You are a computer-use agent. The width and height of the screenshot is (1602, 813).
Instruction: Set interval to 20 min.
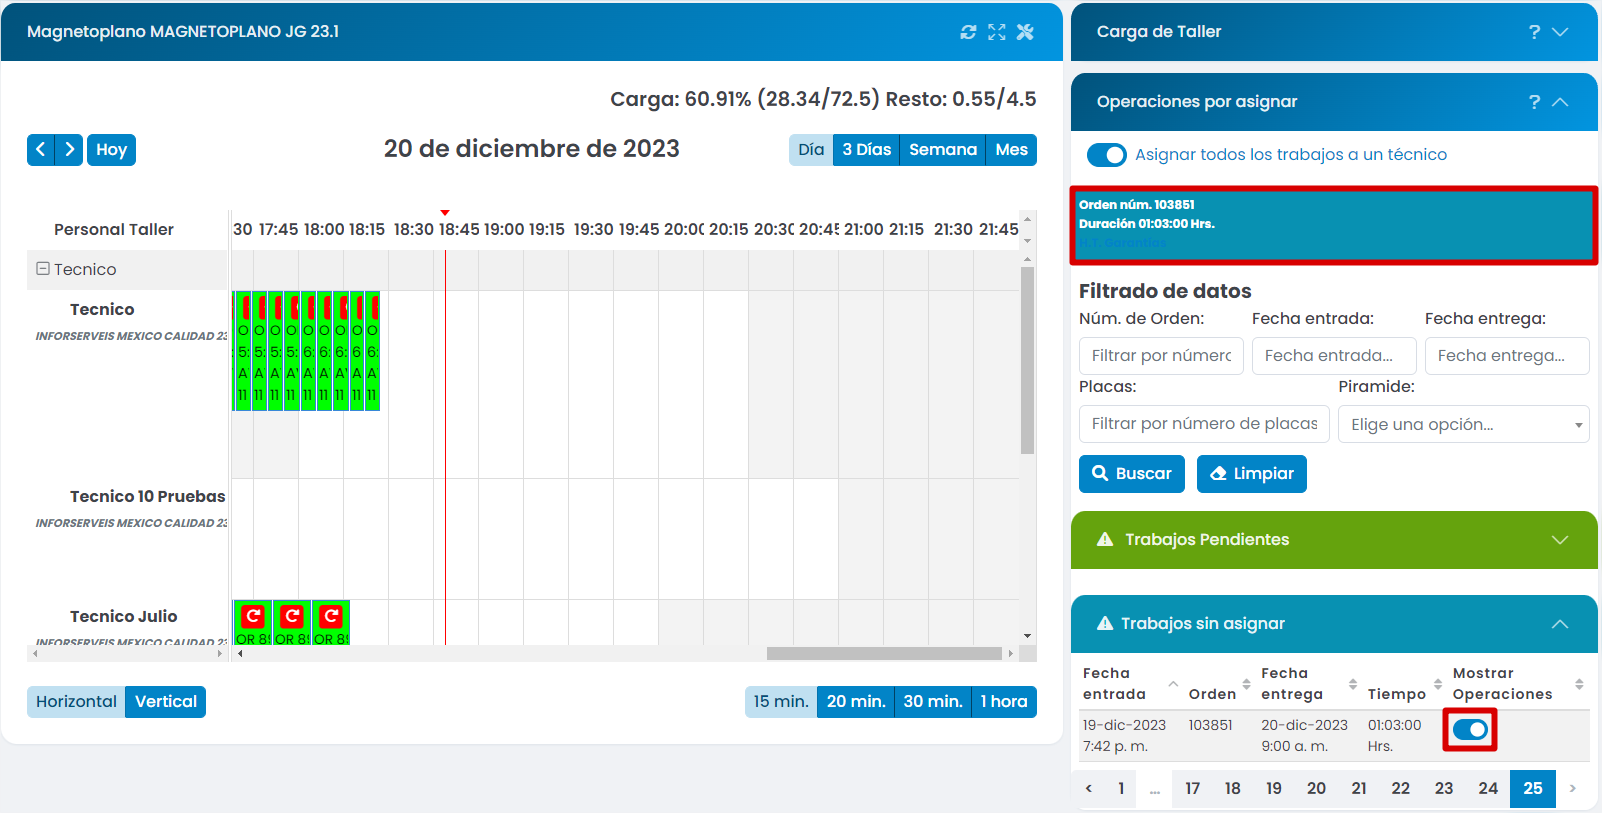pyautogui.click(x=856, y=702)
